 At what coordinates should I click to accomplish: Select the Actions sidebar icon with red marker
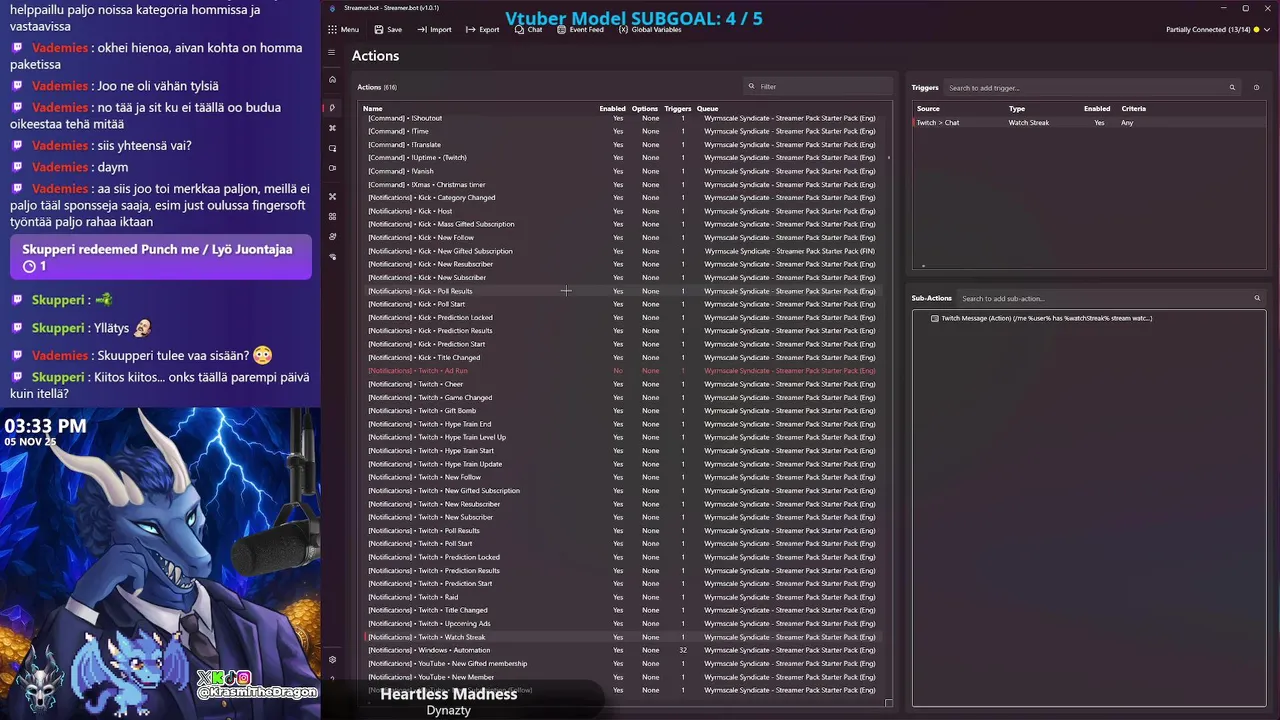coord(332,108)
